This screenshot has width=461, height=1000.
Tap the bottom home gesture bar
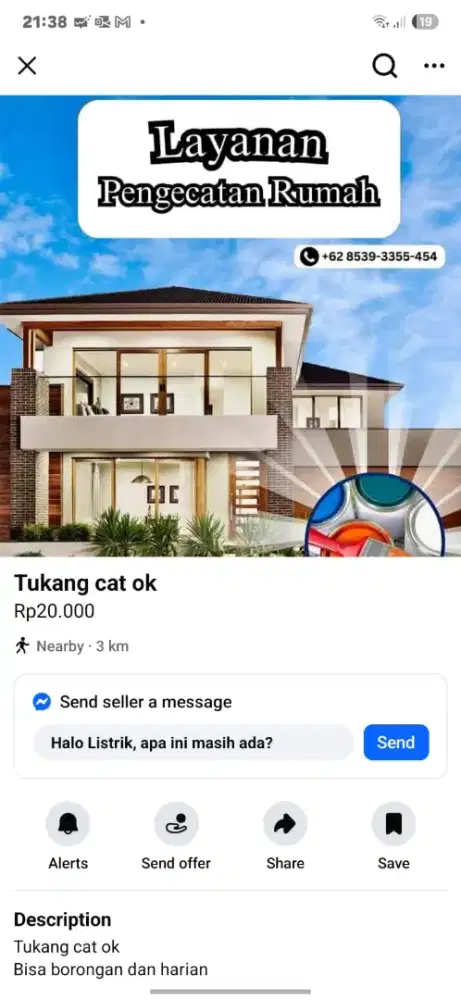click(230, 992)
